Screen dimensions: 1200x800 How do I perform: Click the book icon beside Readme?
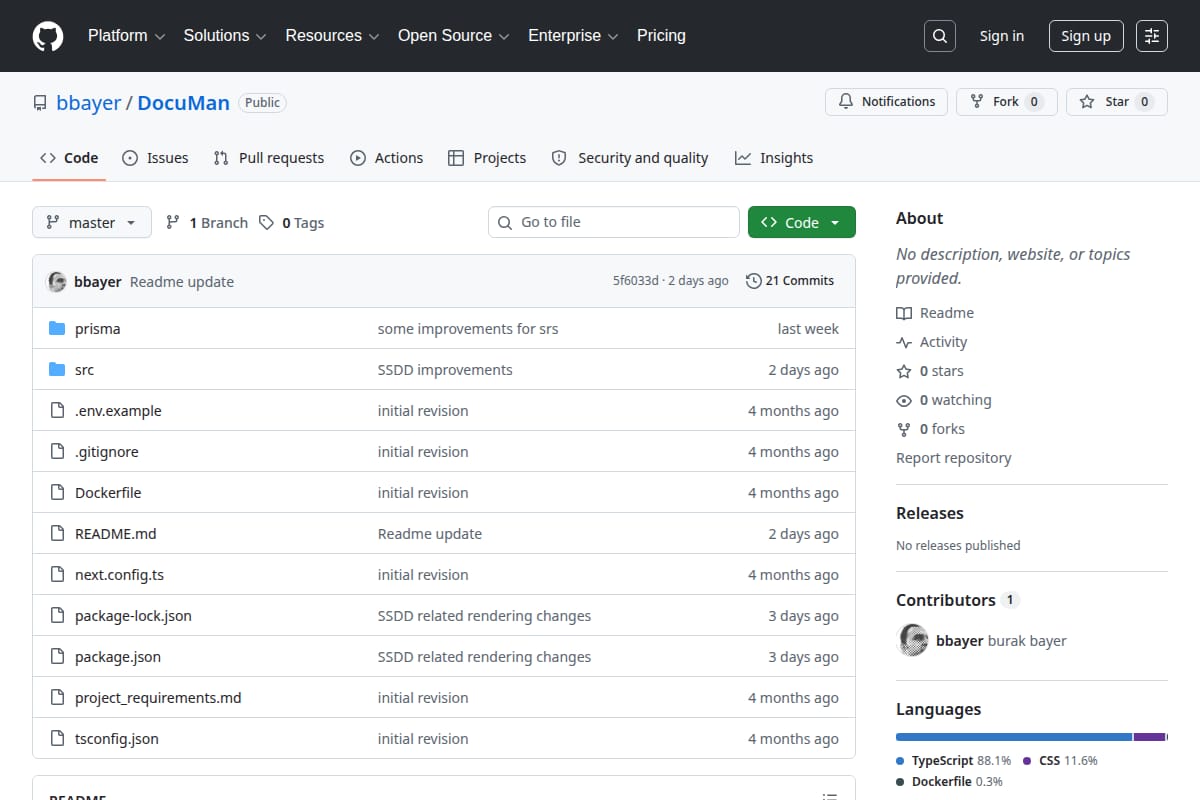(904, 313)
